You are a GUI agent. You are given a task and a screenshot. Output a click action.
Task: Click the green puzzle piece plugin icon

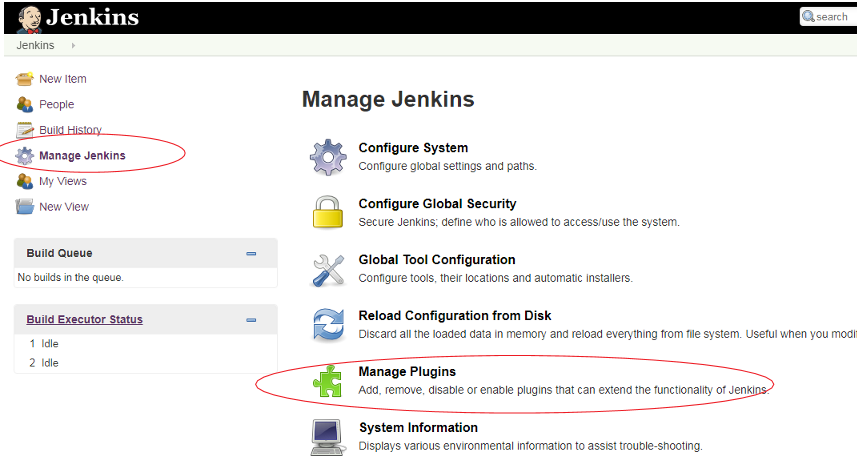click(328, 381)
